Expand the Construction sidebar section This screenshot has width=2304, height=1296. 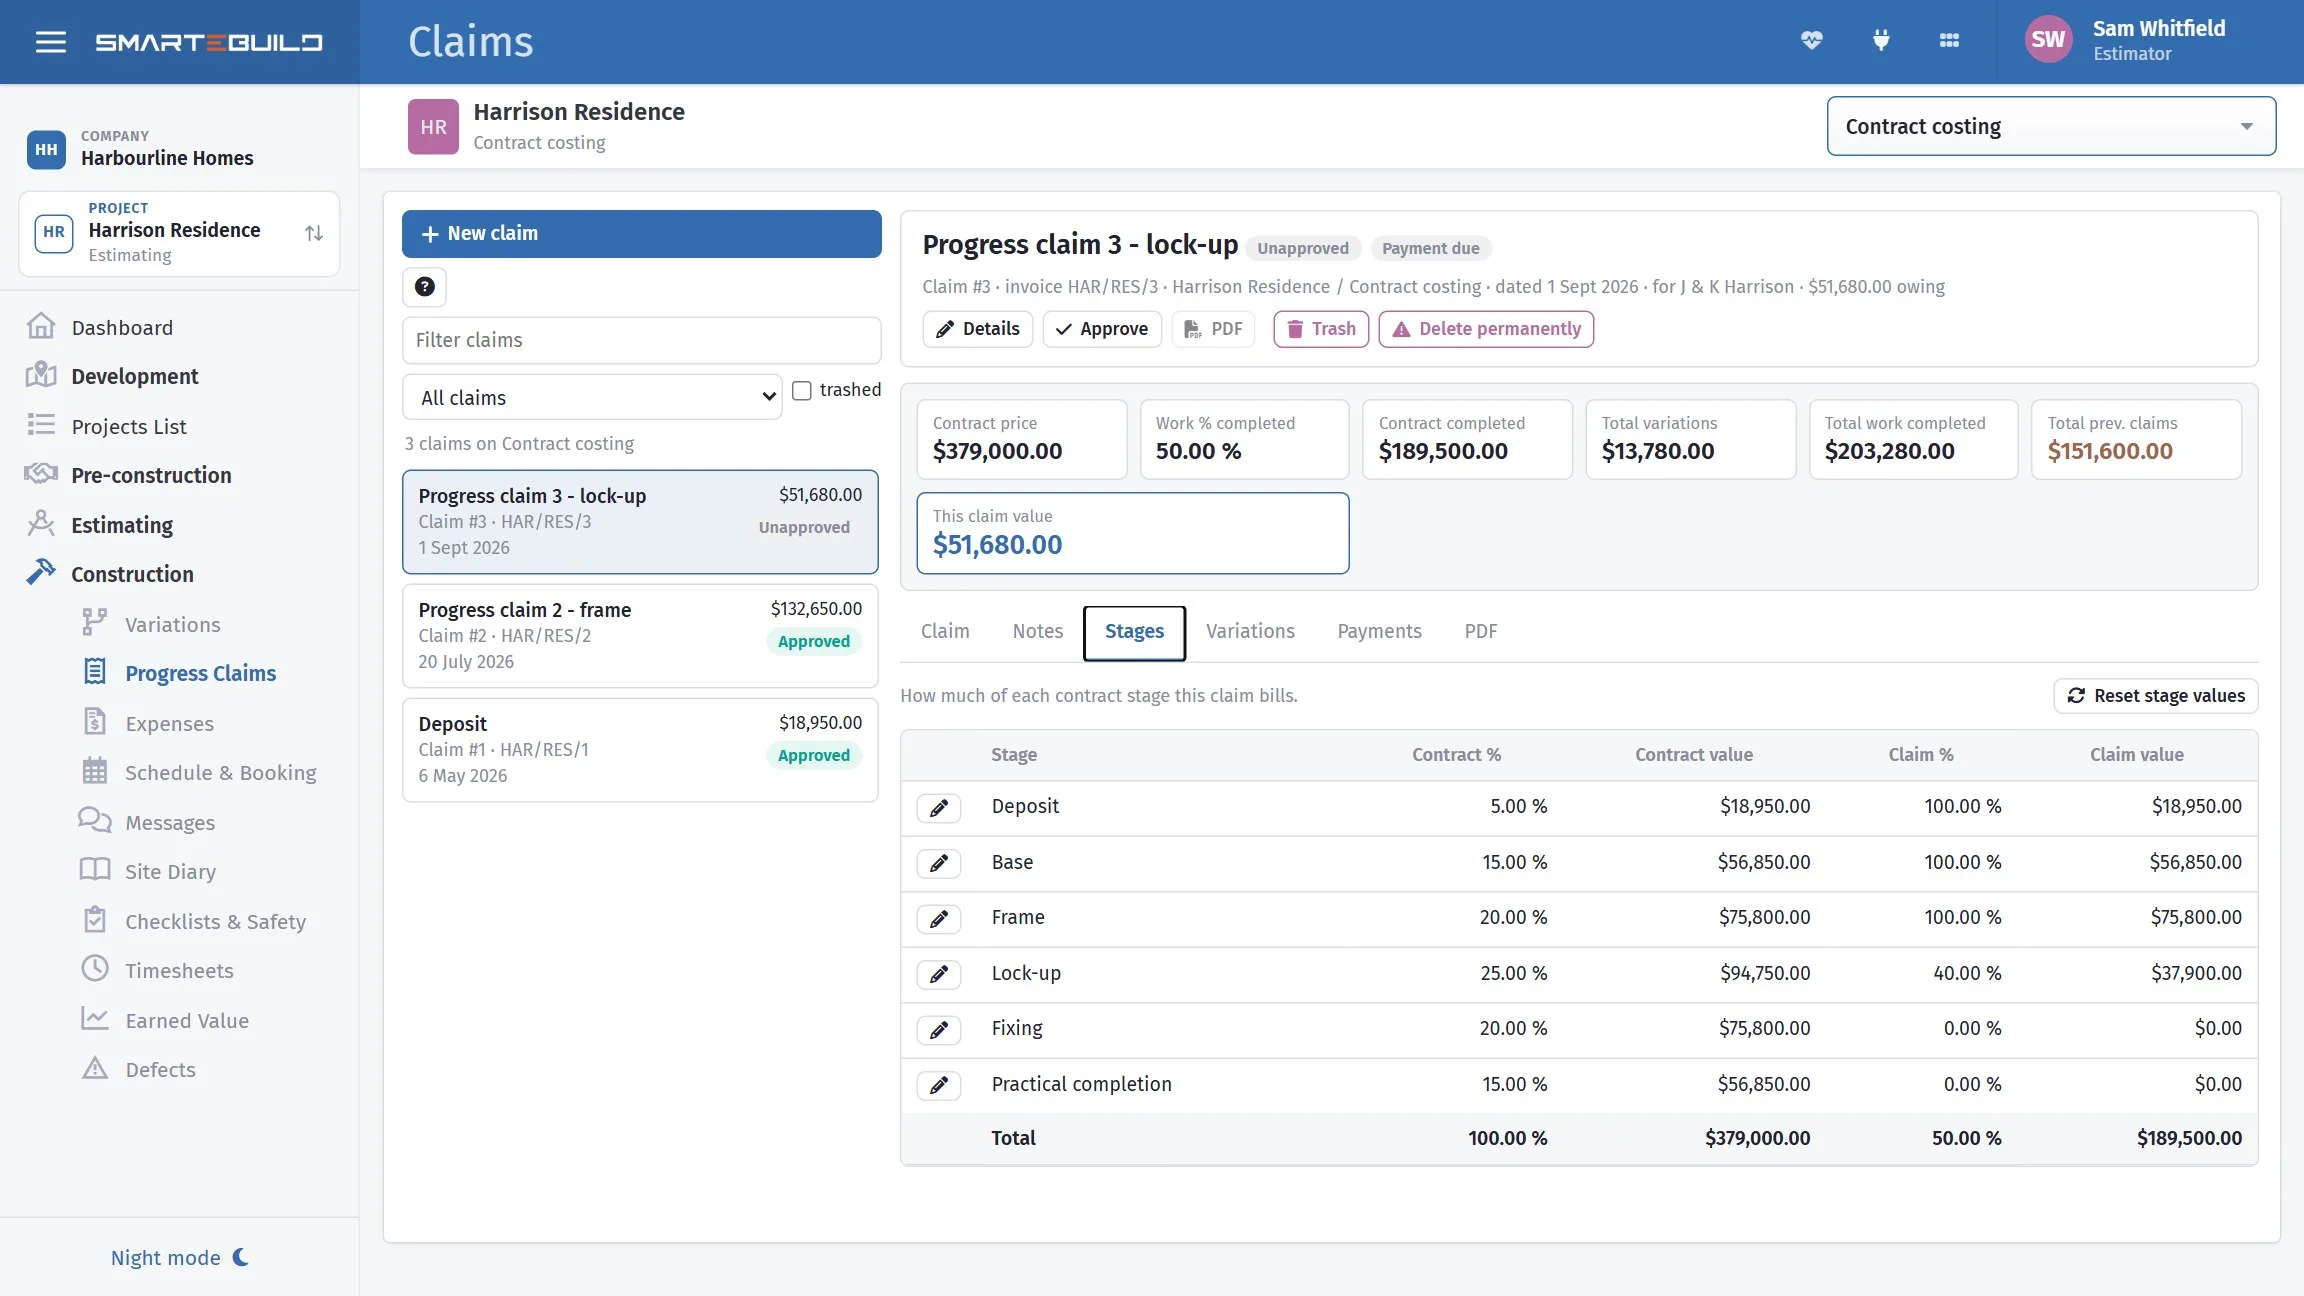tap(132, 574)
